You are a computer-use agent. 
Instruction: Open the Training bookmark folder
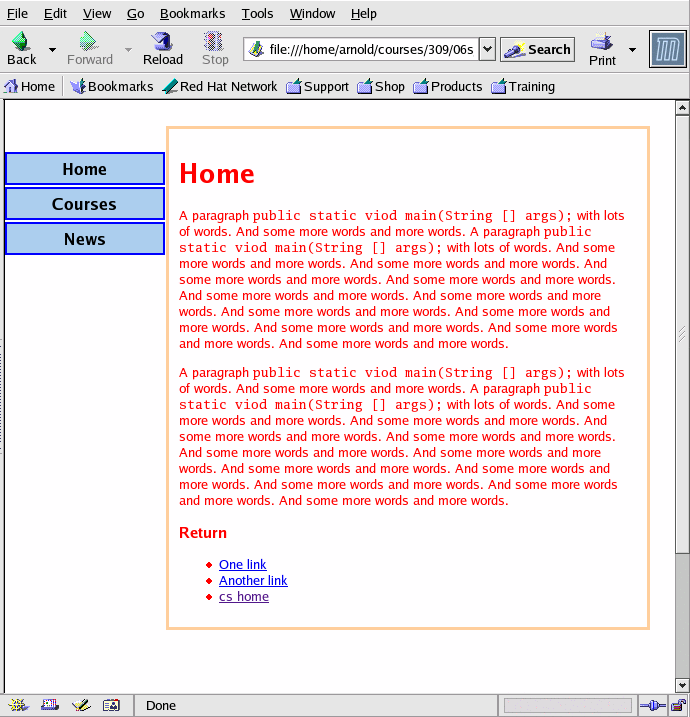523,86
